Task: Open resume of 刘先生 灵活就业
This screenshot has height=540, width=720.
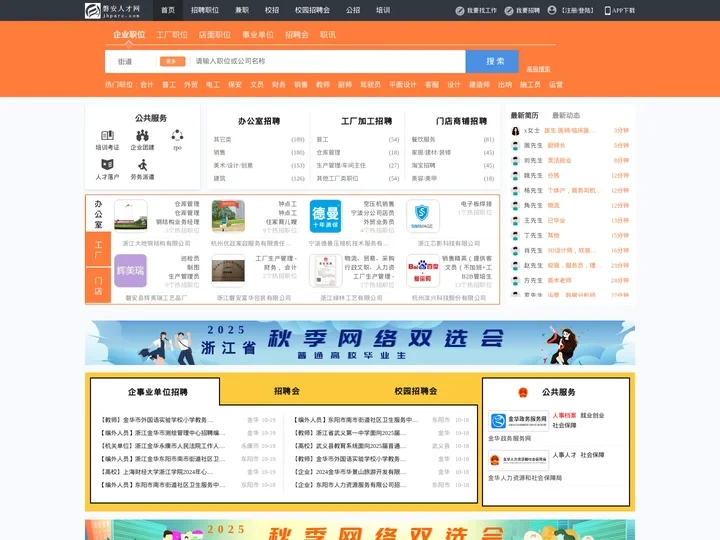Action: [571, 161]
